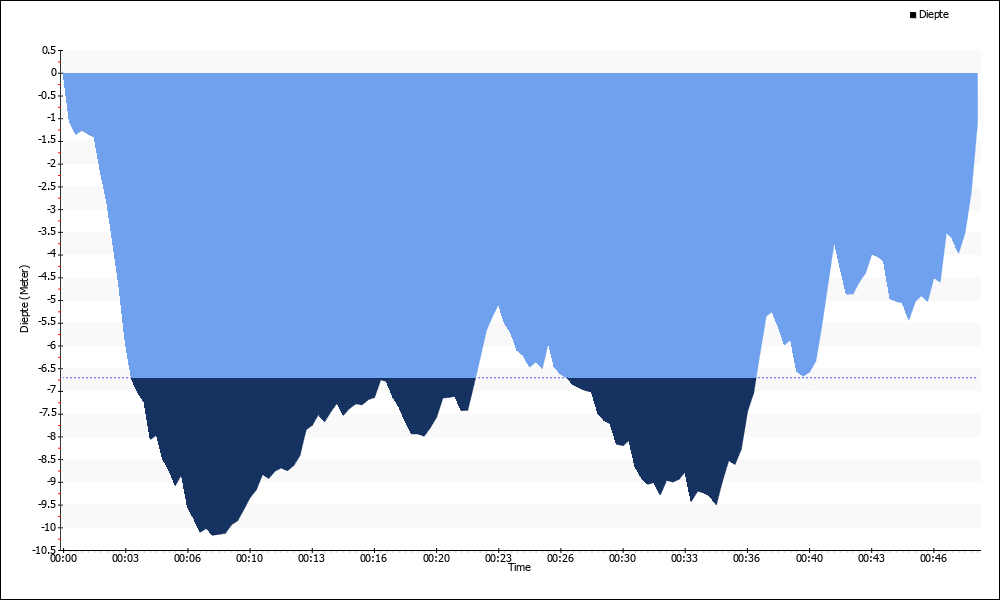
Task: Click the second deep trough near 00:34
Action: [x=716, y=504]
